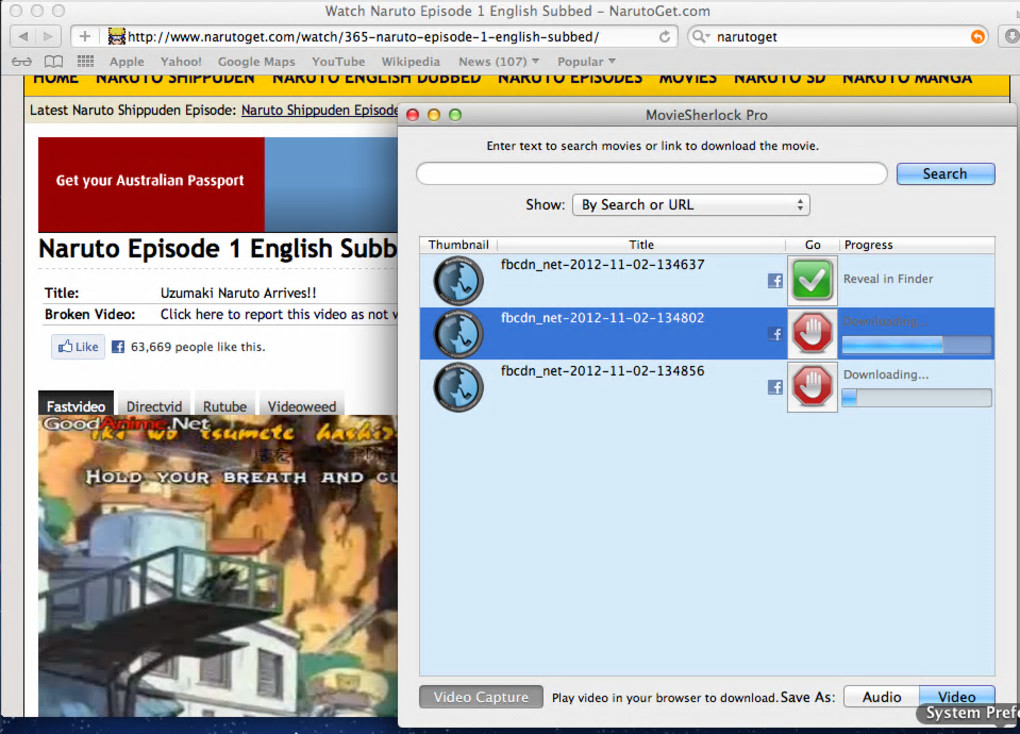1020x734 pixels.
Task: Open Top Sites grid icon
Action: (x=85, y=61)
